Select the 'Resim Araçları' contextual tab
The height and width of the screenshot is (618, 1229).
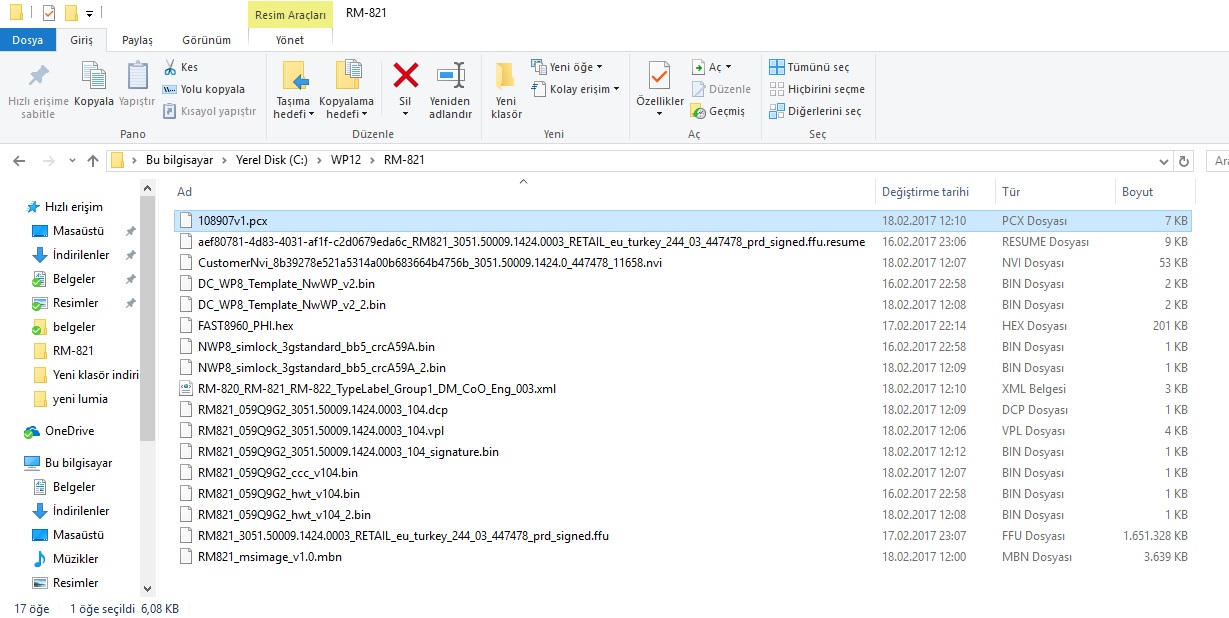[x=290, y=14]
